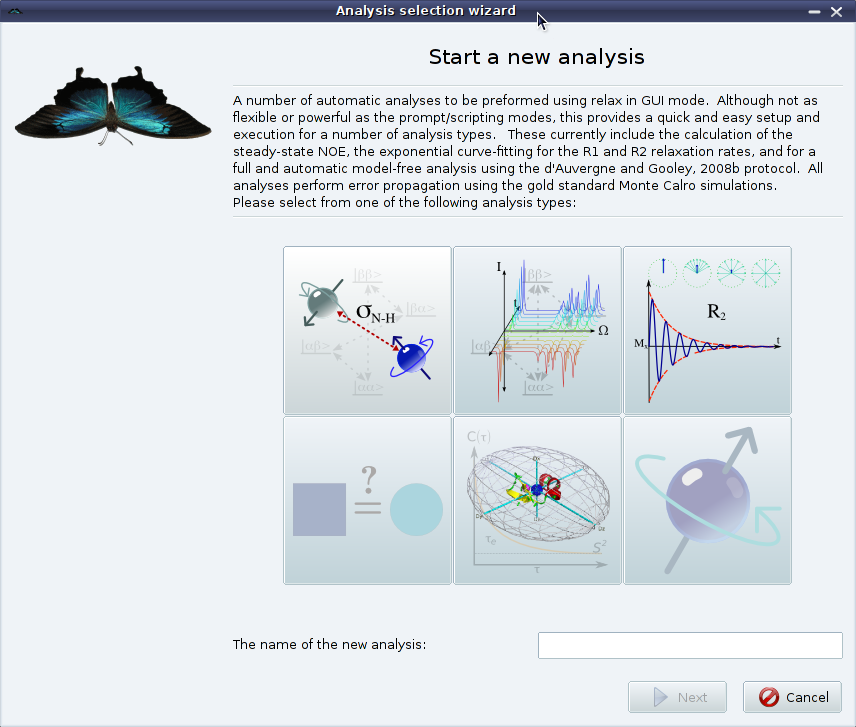This screenshot has width=856, height=727.
Task: Click the green arrow icon on Next
Action: click(661, 697)
